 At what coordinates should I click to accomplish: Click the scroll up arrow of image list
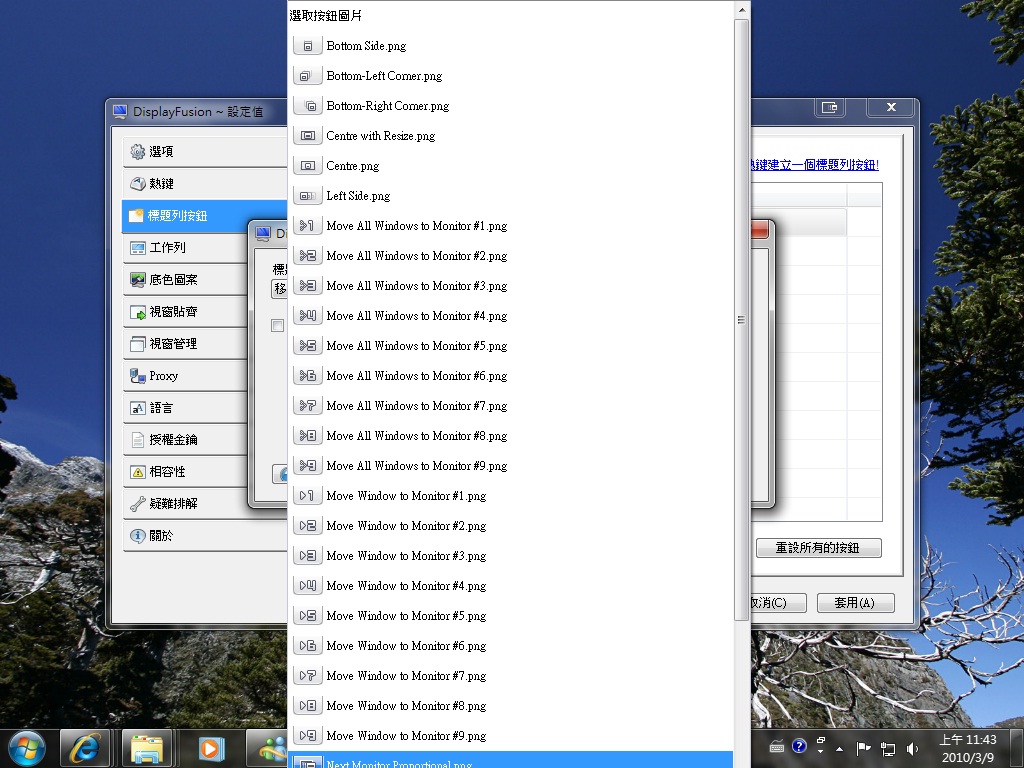pyautogui.click(x=741, y=10)
